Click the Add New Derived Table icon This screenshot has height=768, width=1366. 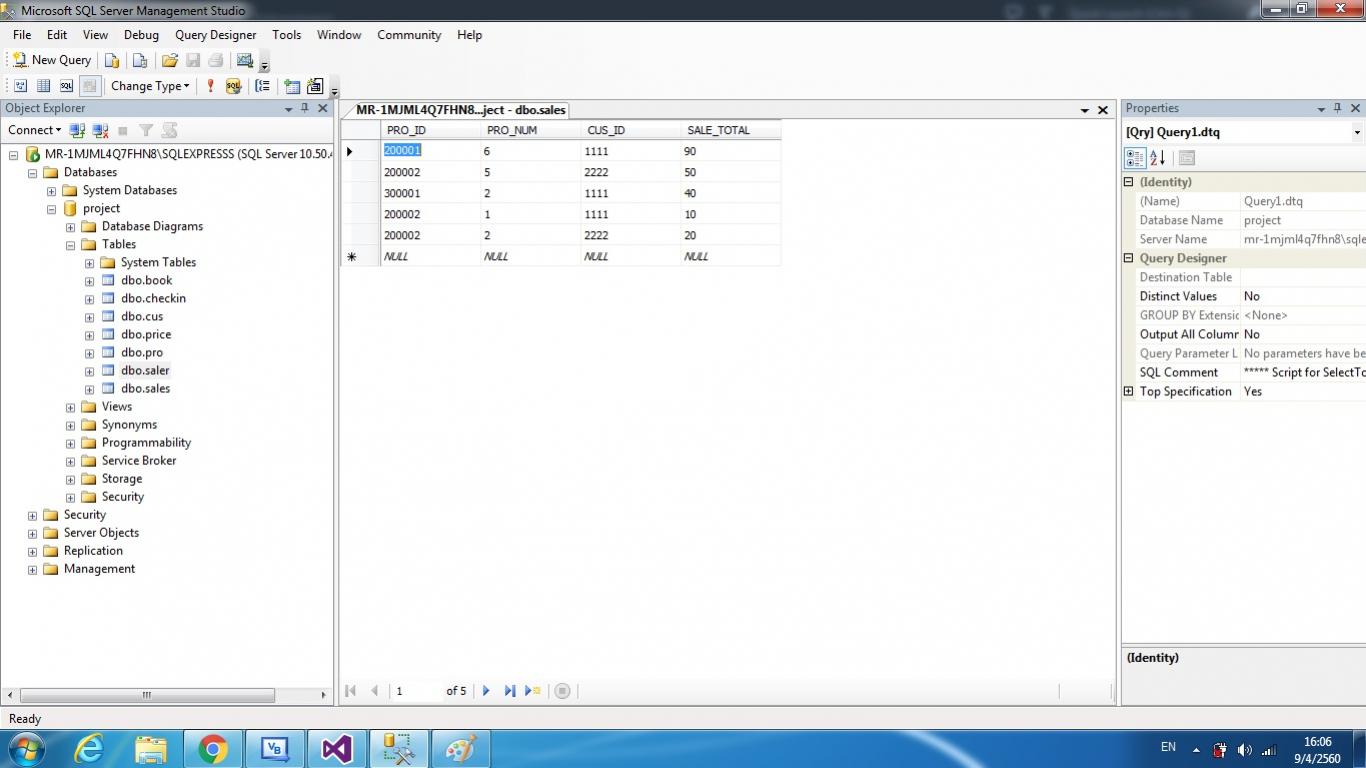coord(315,86)
